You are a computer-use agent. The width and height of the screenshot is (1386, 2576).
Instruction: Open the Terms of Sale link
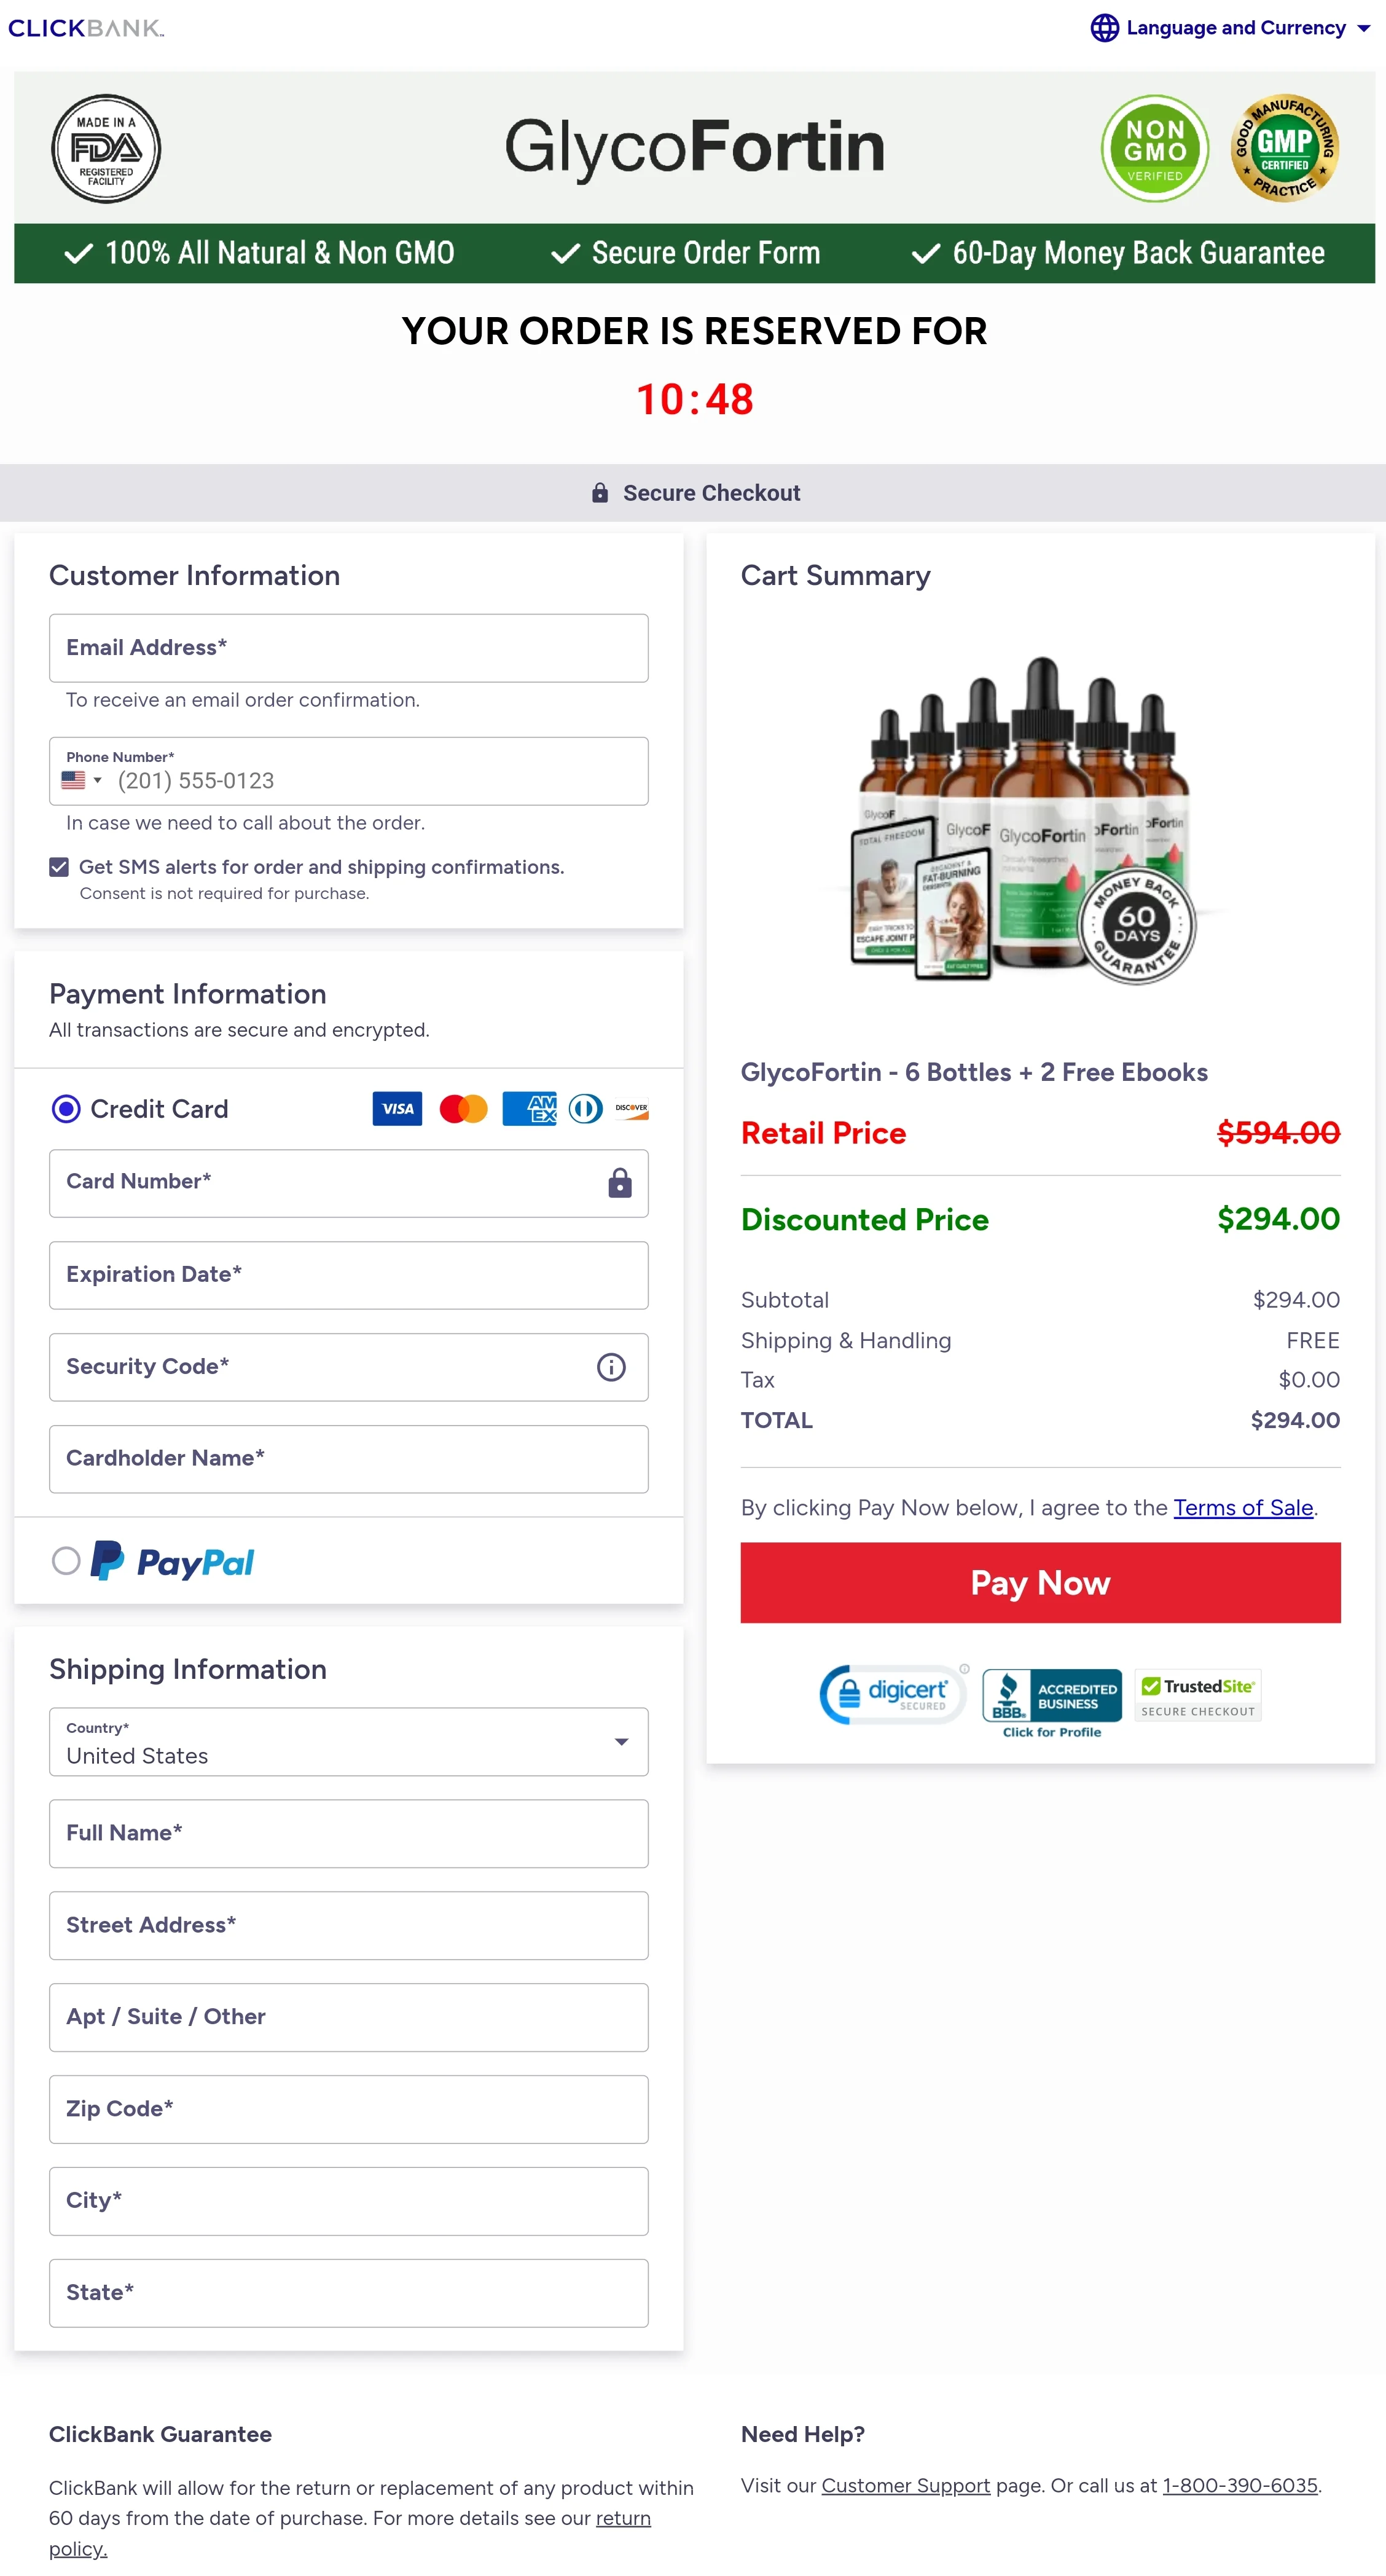point(1243,1507)
